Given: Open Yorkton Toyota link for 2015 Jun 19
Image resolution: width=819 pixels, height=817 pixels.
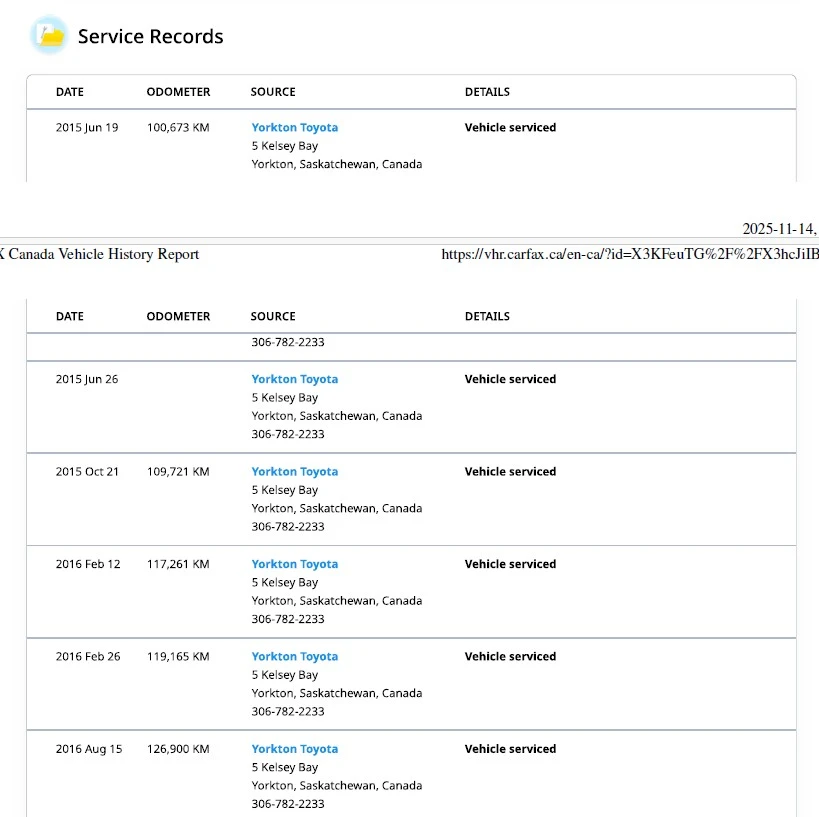Looking at the screenshot, I should click(295, 127).
